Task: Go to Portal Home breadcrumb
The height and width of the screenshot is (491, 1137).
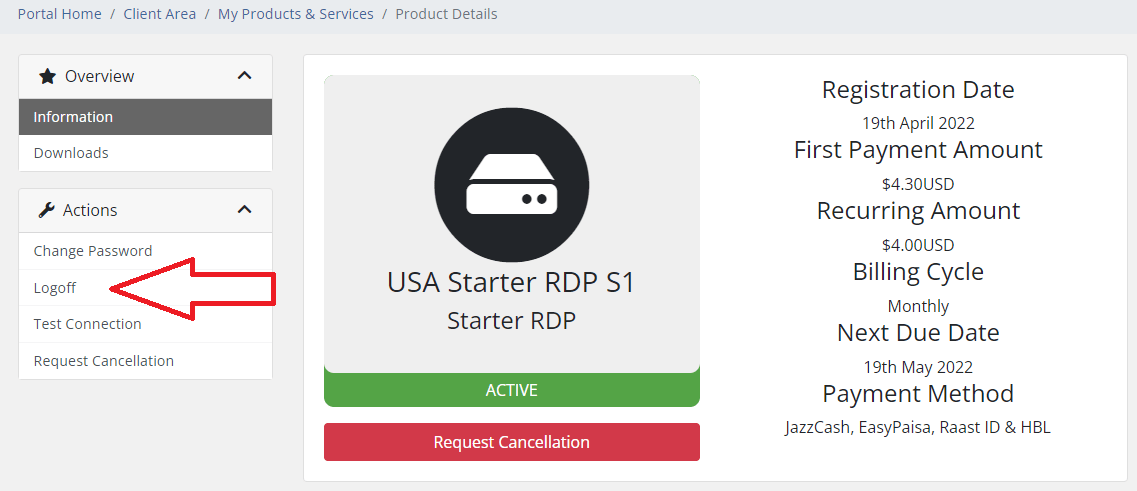Action: (59, 14)
